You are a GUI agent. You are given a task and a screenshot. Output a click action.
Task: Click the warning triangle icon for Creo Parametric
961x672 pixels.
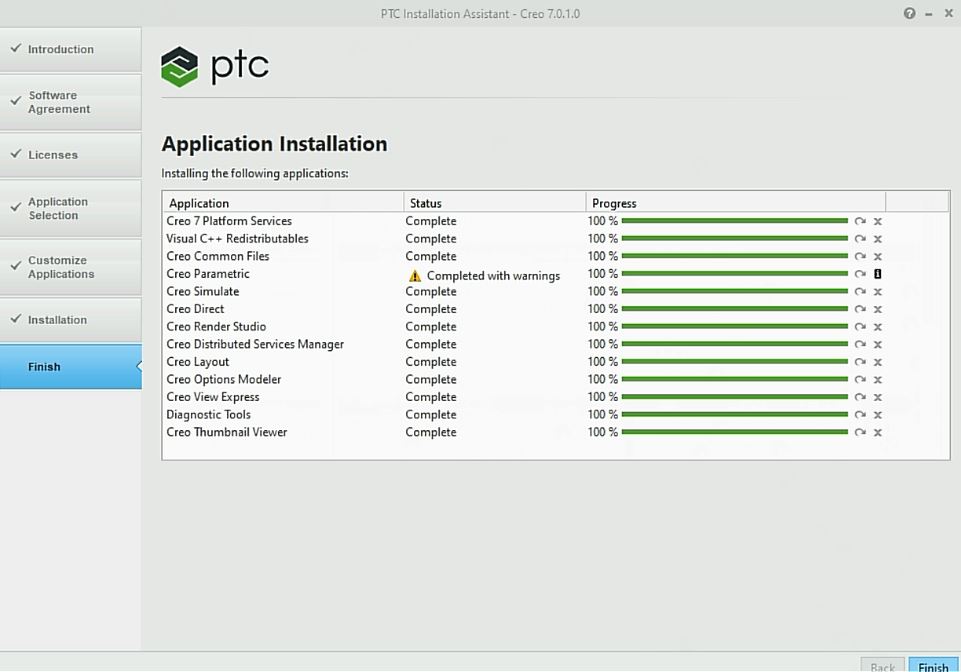tap(415, 276)
